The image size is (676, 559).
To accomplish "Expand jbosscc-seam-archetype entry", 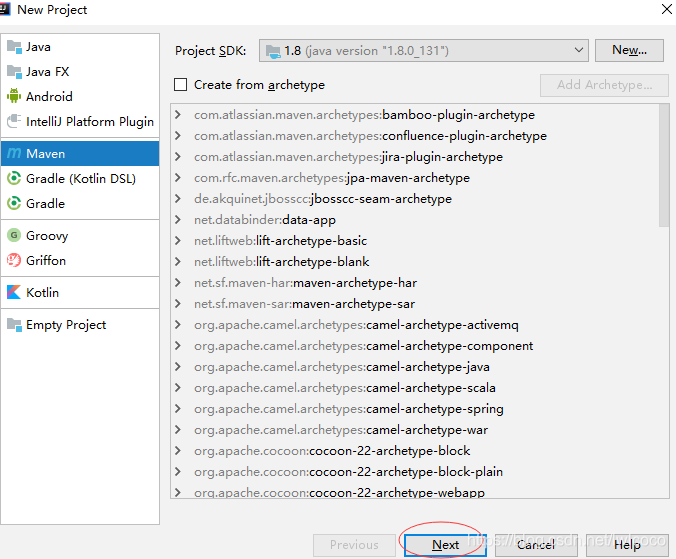I will click(178, 199).
